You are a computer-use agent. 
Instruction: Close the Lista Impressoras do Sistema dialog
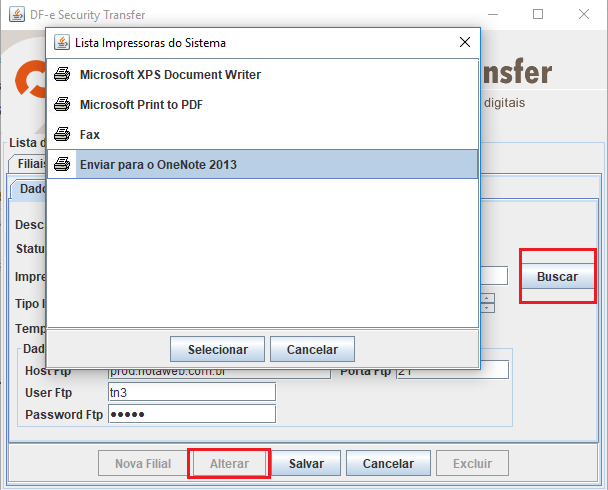[464, 43]
